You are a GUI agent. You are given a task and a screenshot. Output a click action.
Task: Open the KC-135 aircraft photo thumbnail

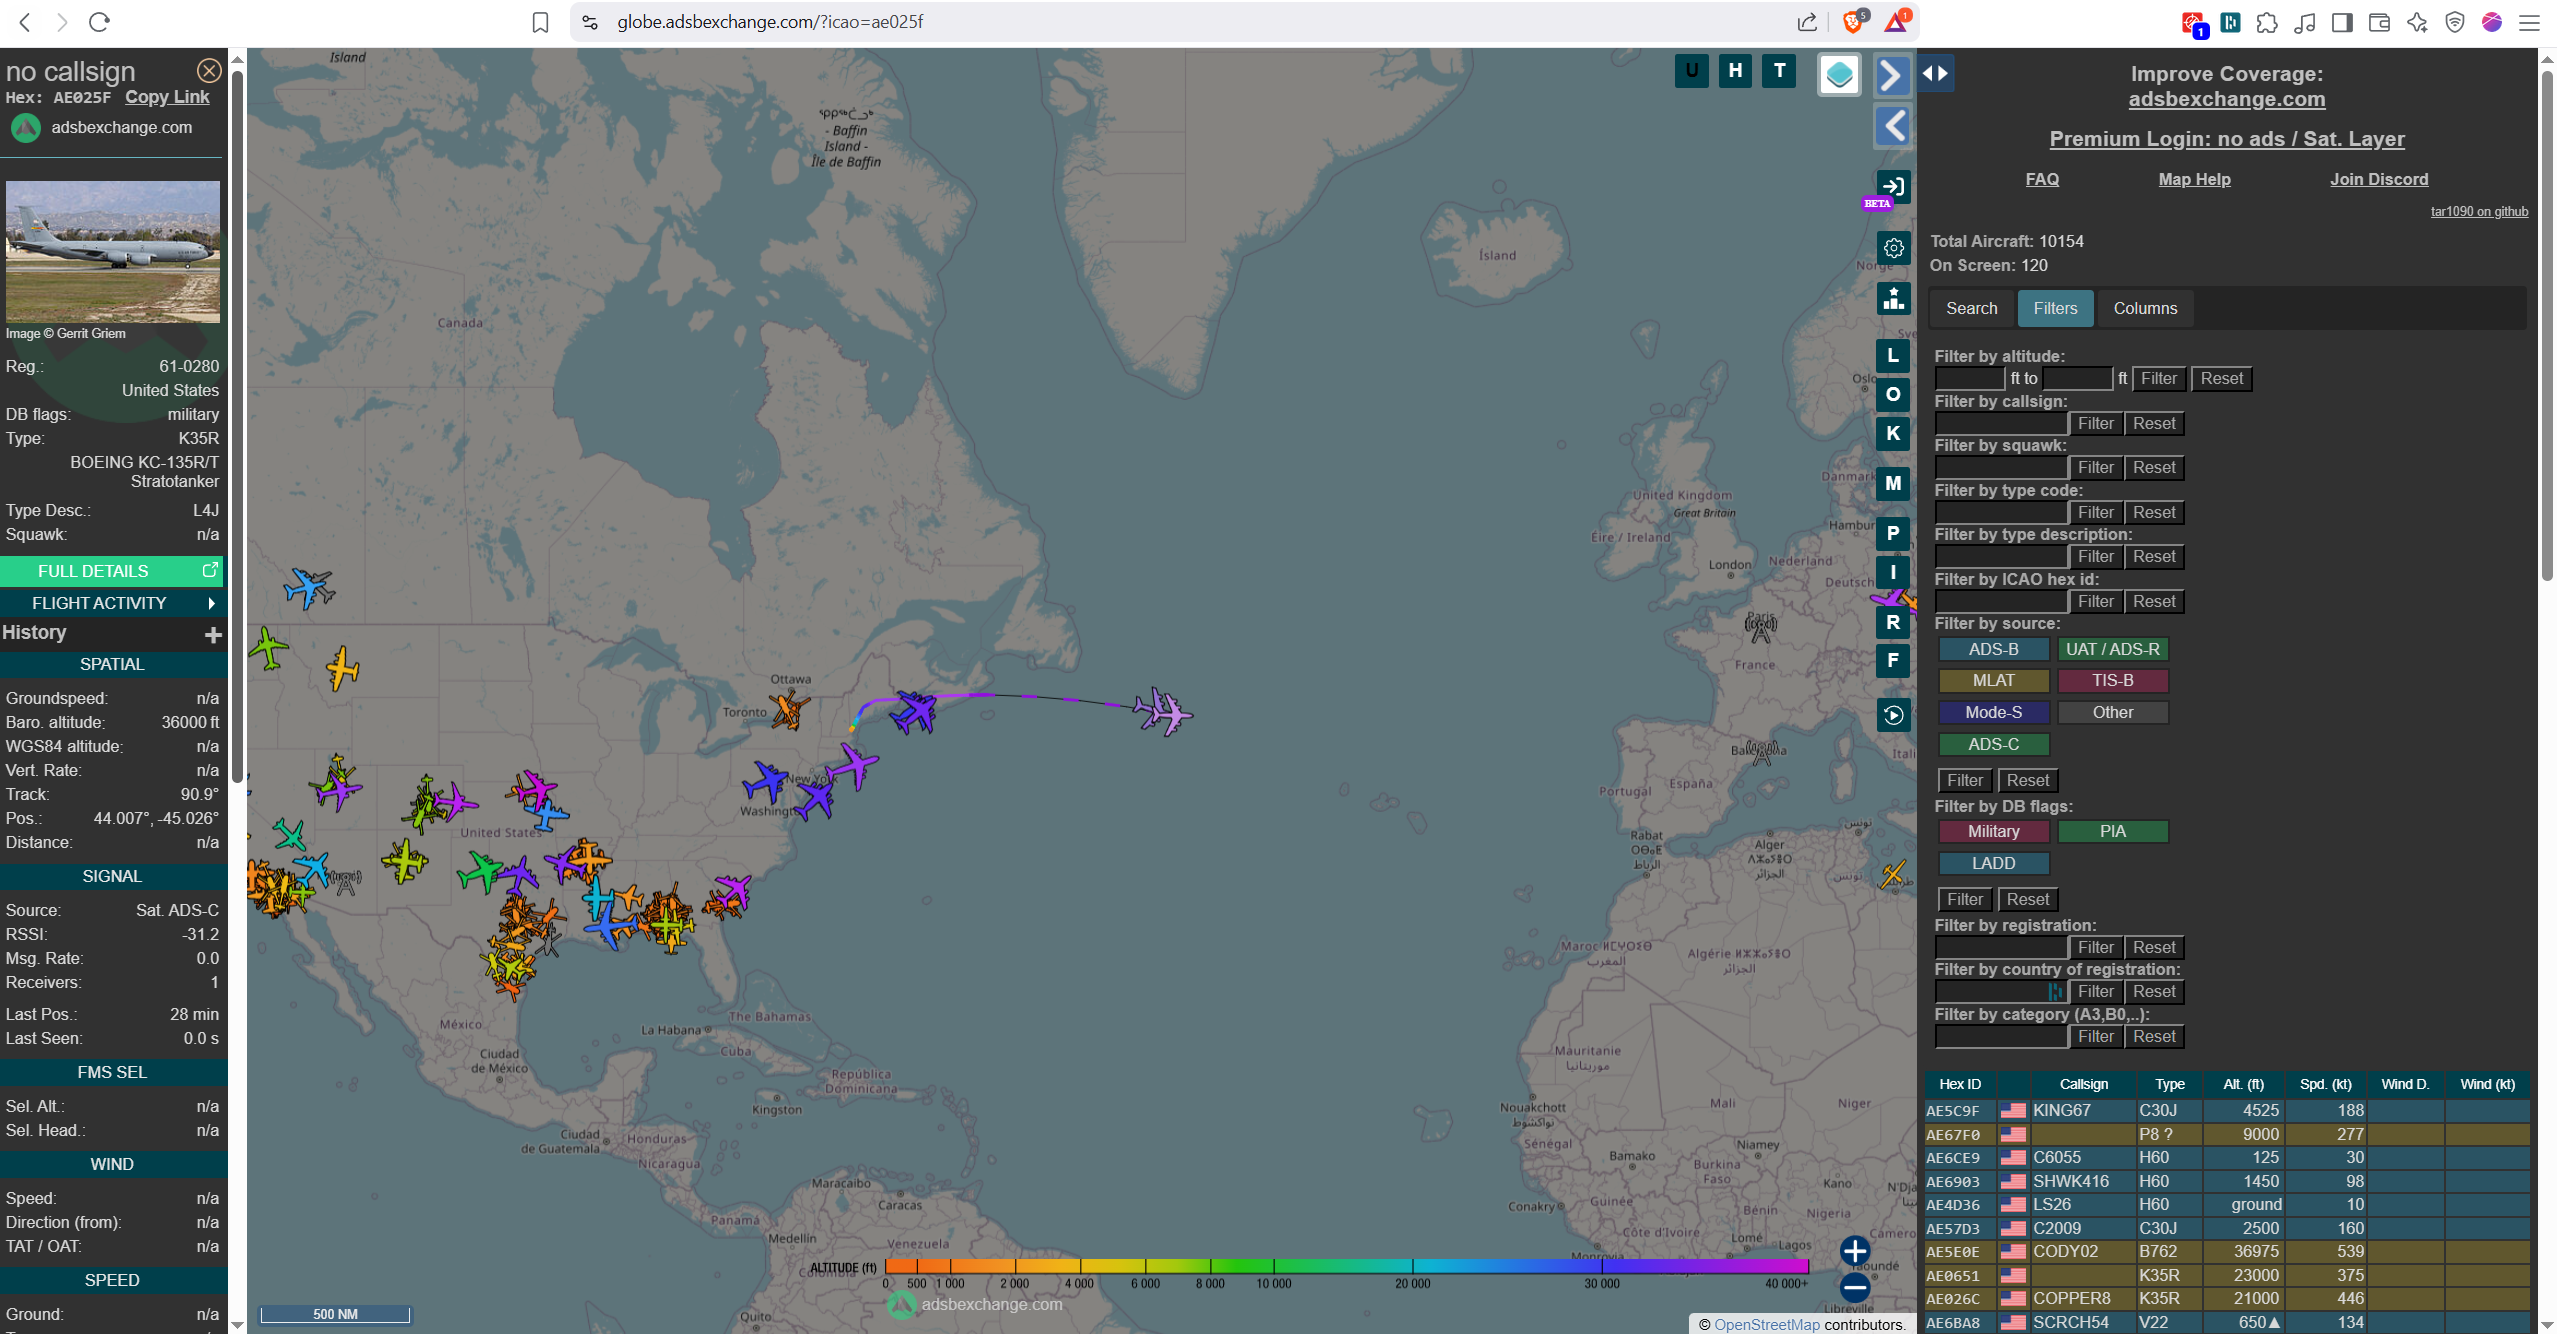tap(113, 251)
